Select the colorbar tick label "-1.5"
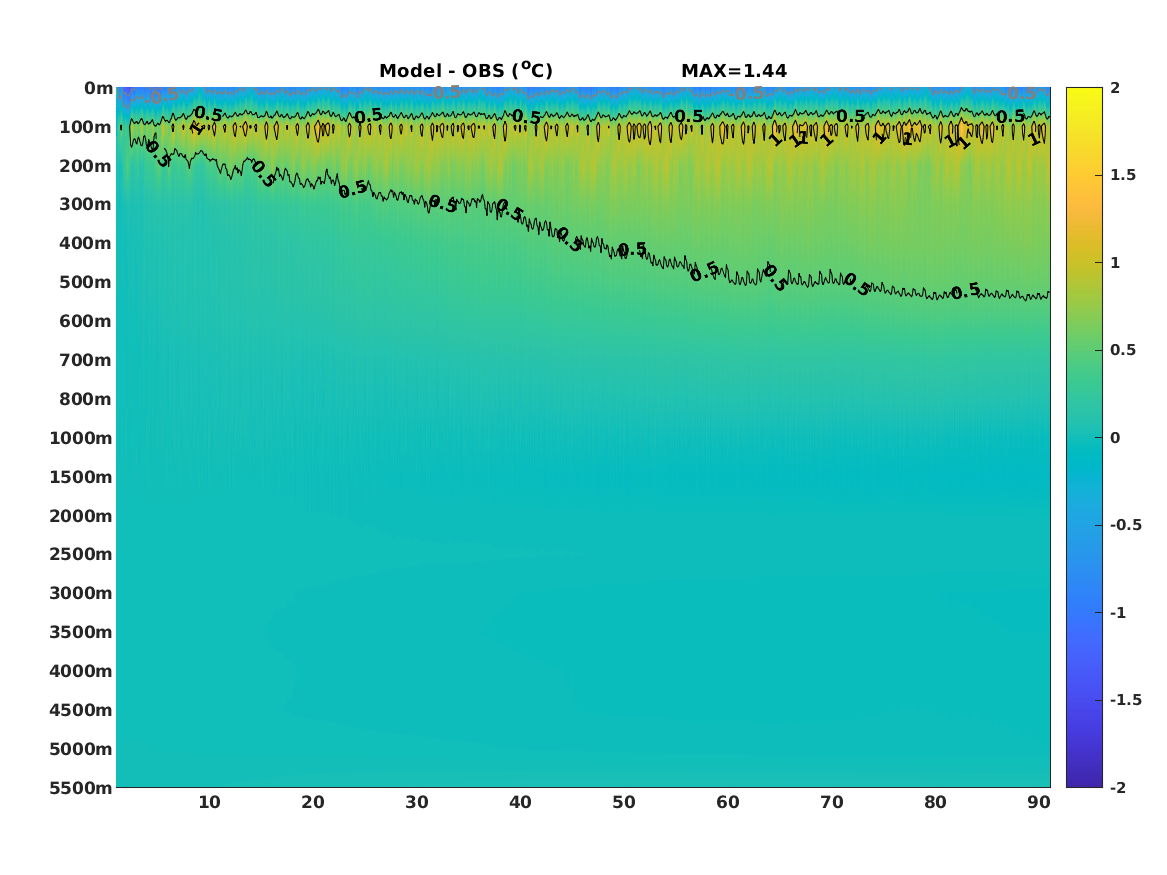Screen dimensions: 1167x875 pyautogui.click(x=1126, y=700)
